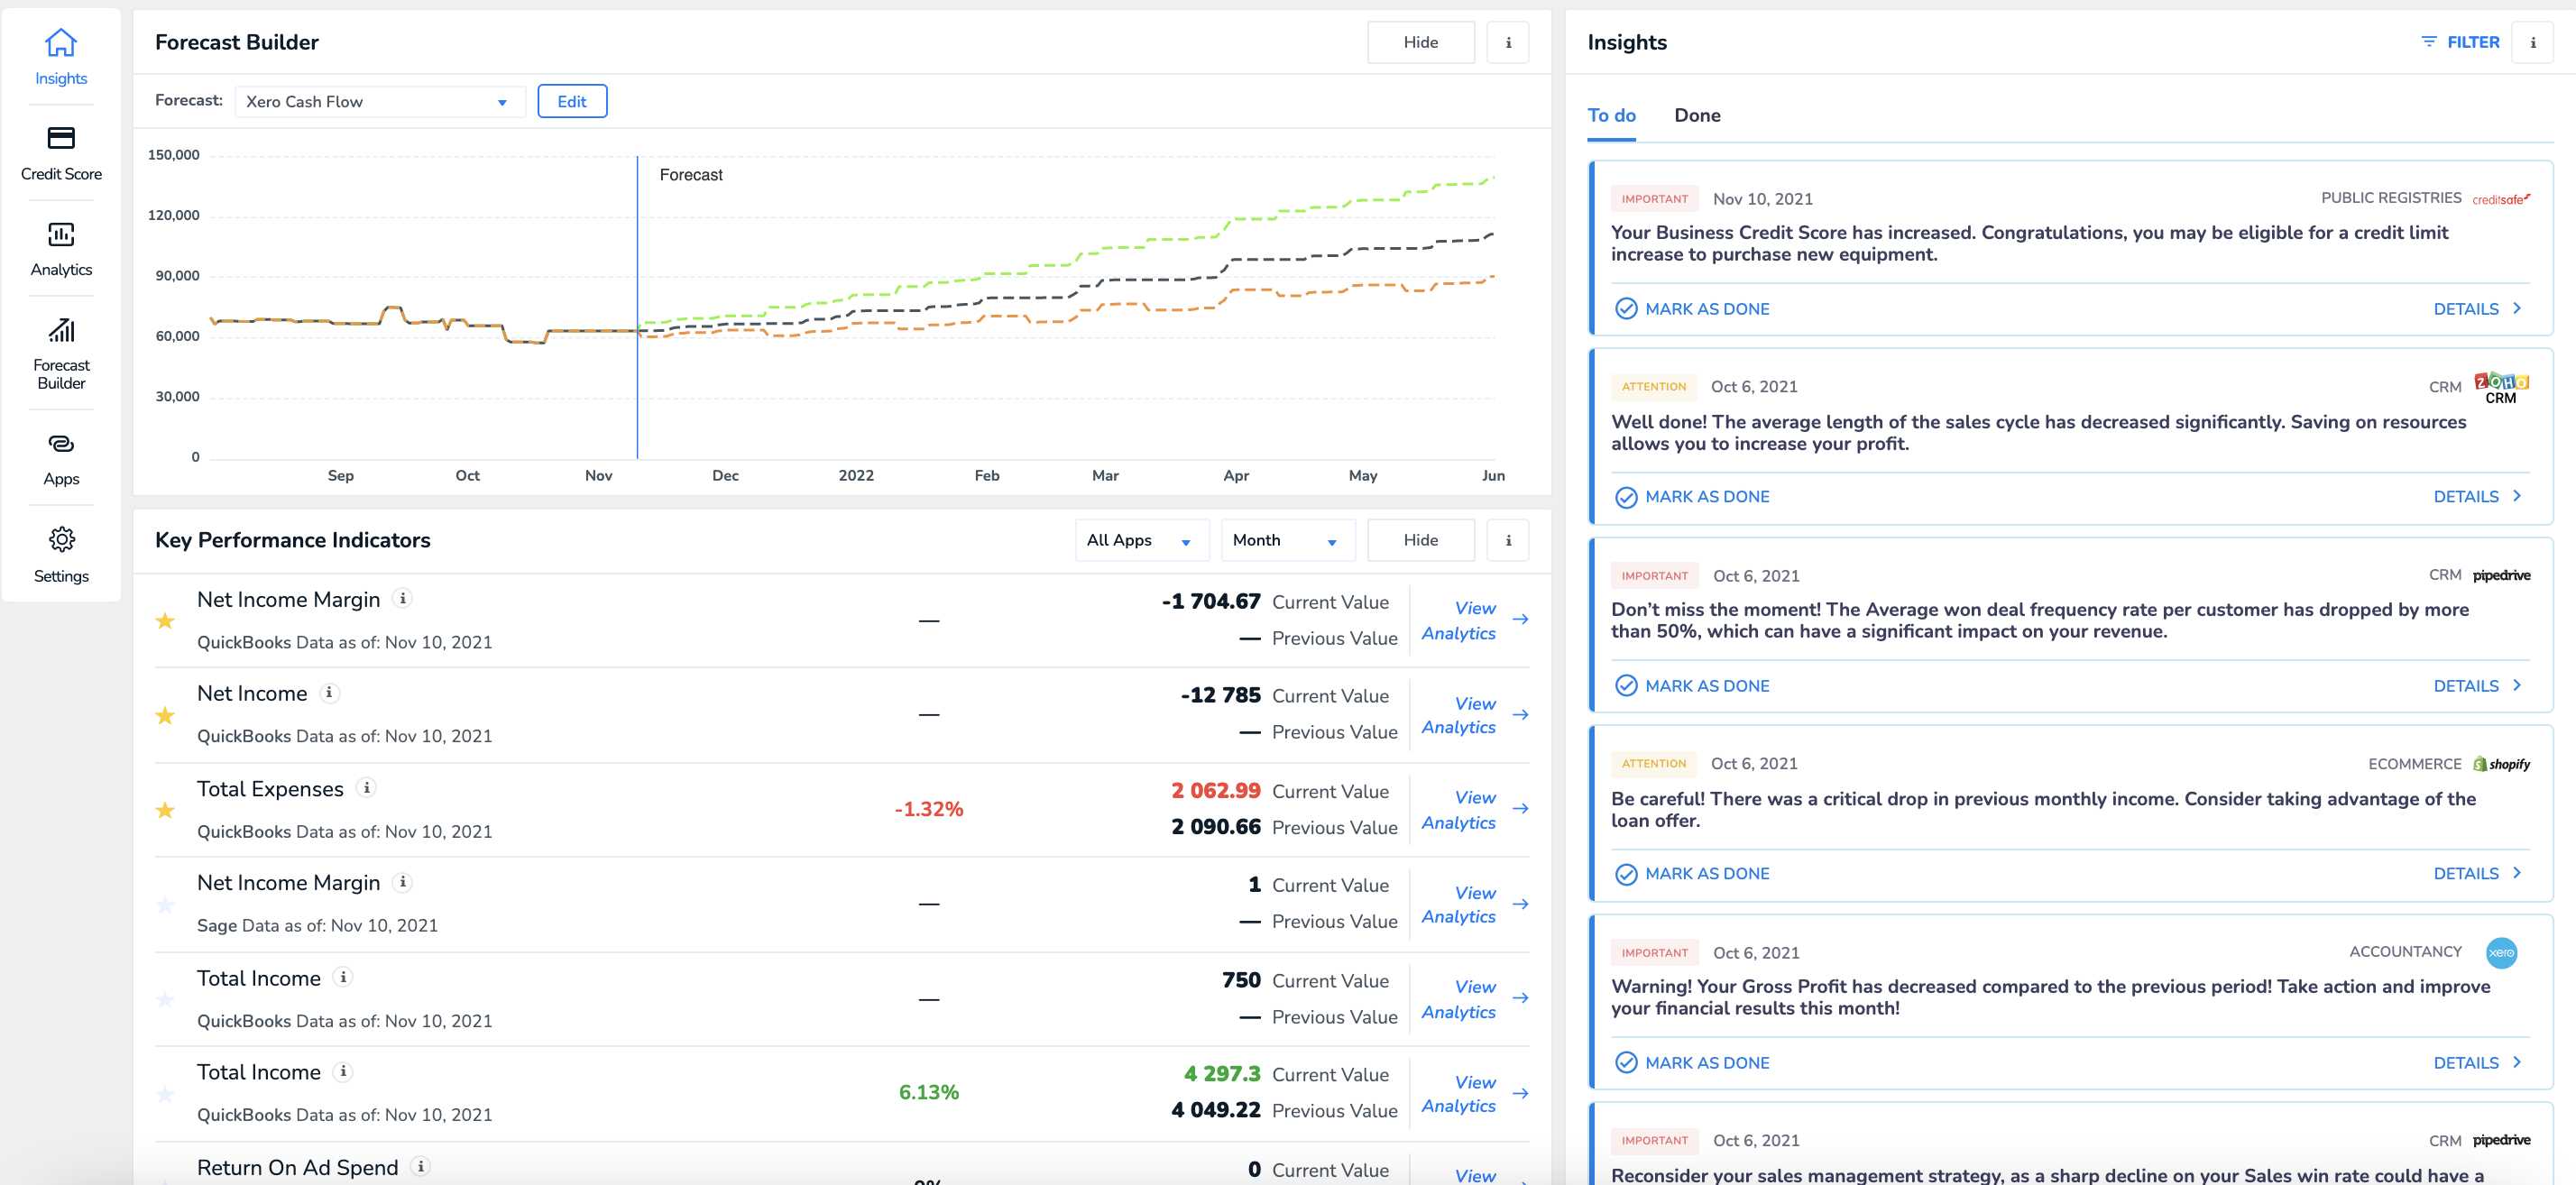Click the Zoho CRM logo on insight card

2501,388
